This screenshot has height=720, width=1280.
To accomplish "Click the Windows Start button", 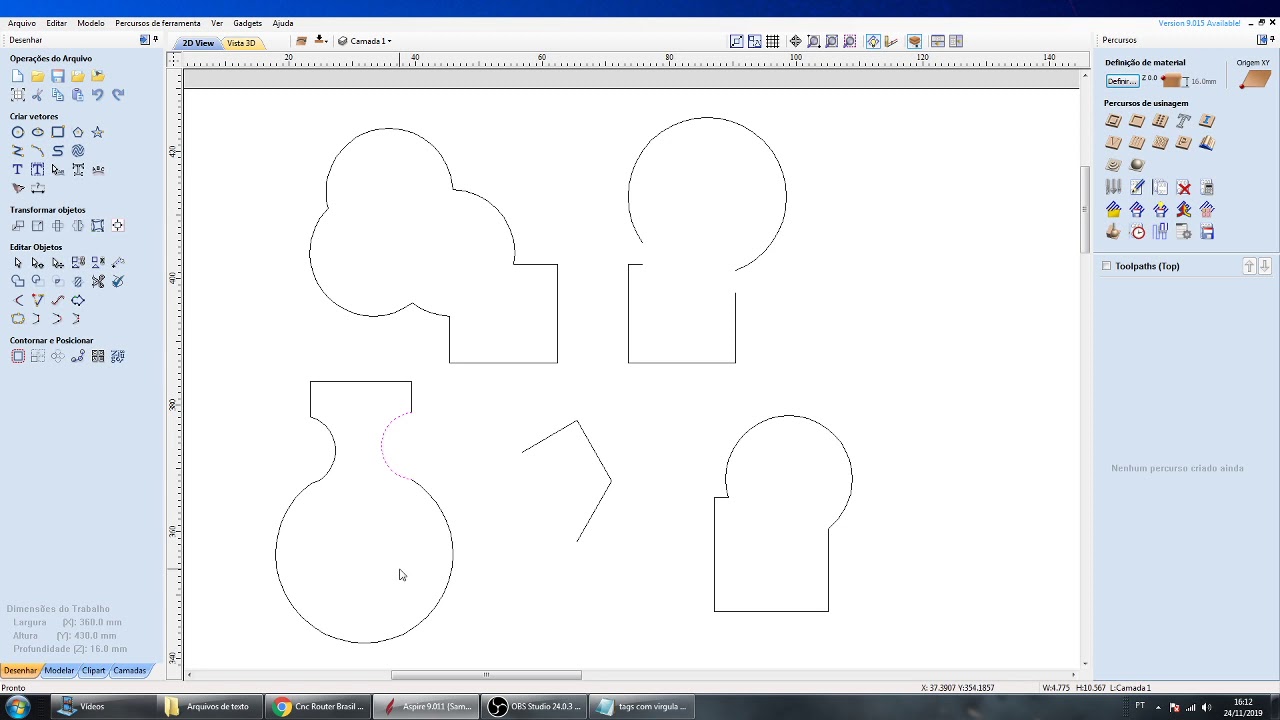I will (x=17, y=707).
